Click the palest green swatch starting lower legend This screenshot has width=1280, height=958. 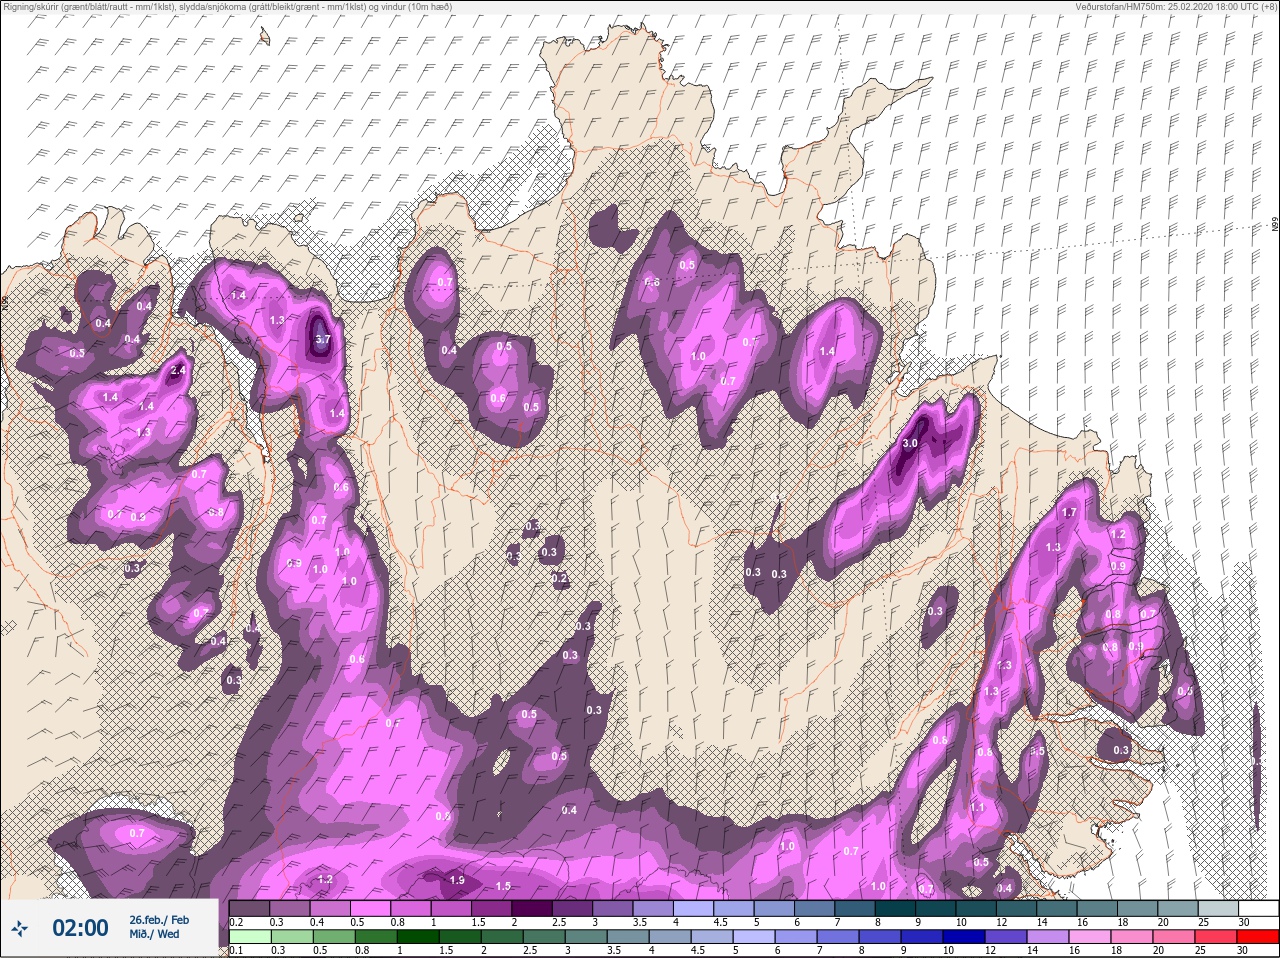tap(250, 936)
